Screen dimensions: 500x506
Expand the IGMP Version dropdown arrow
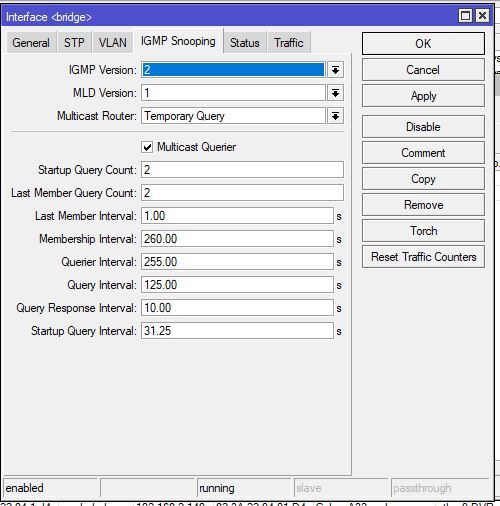click(x=335, y=70)
